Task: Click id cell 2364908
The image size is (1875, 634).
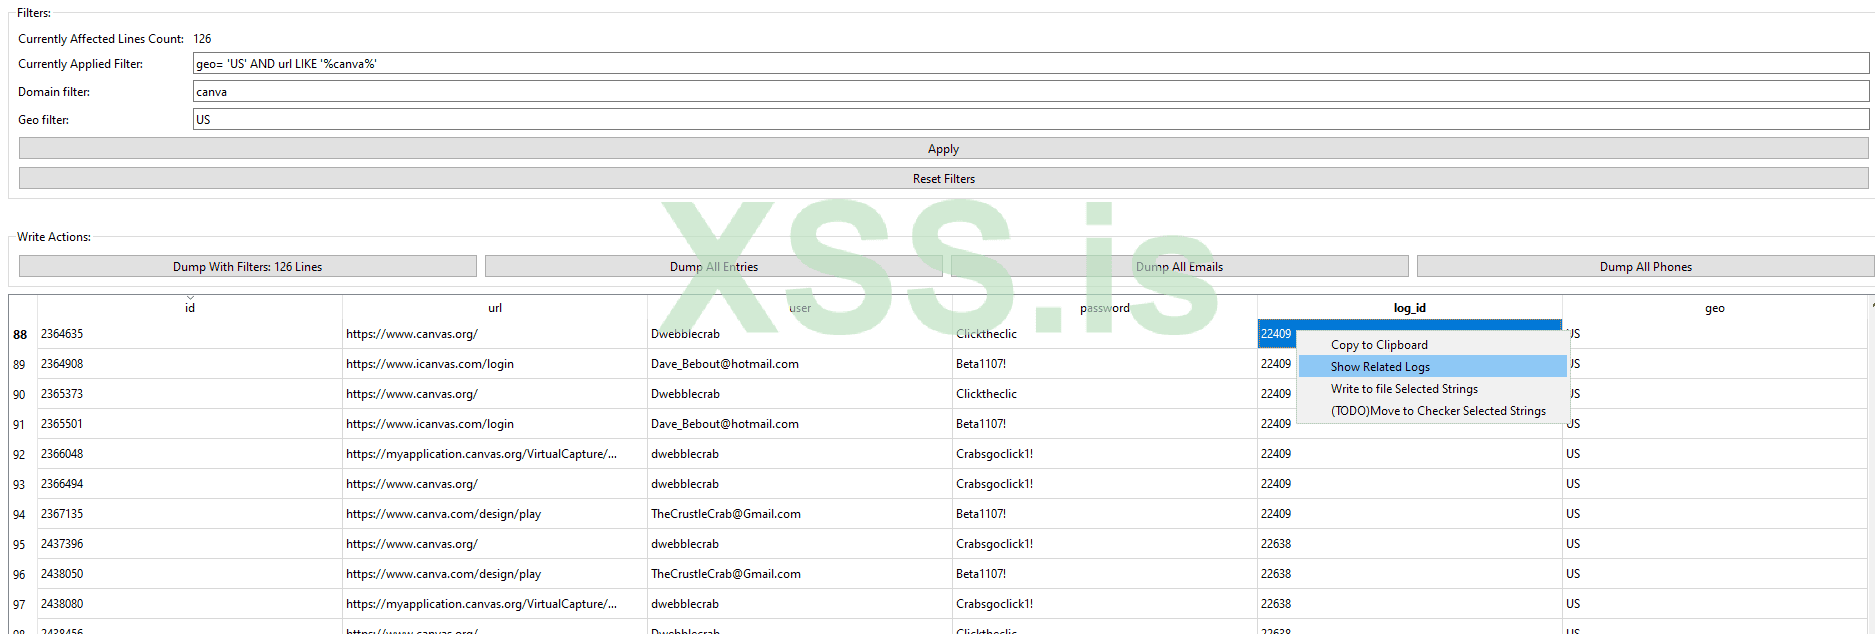Action: click(190, 364)
